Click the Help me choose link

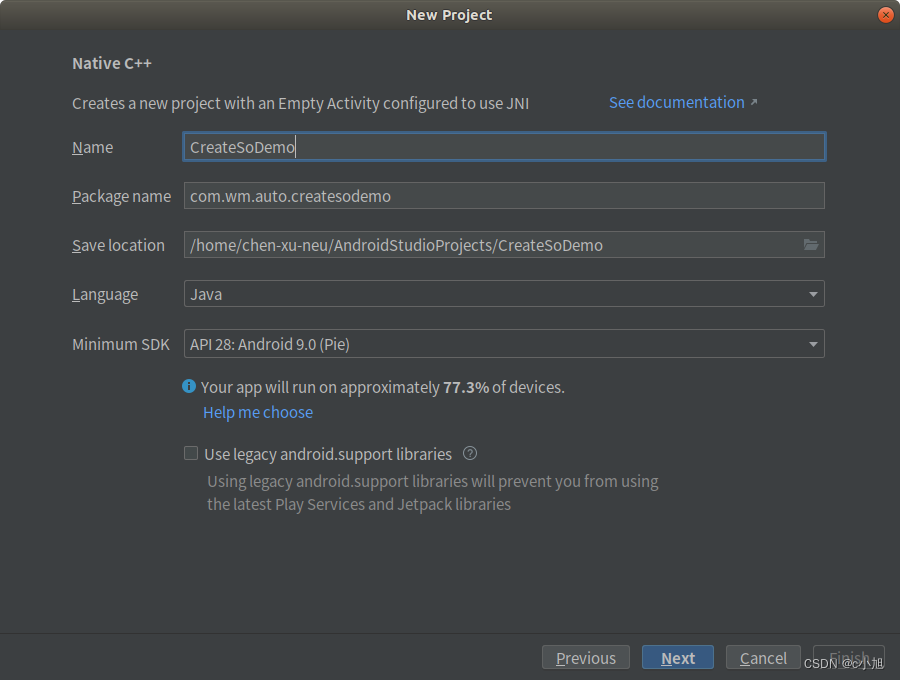(x=258, y=412)
